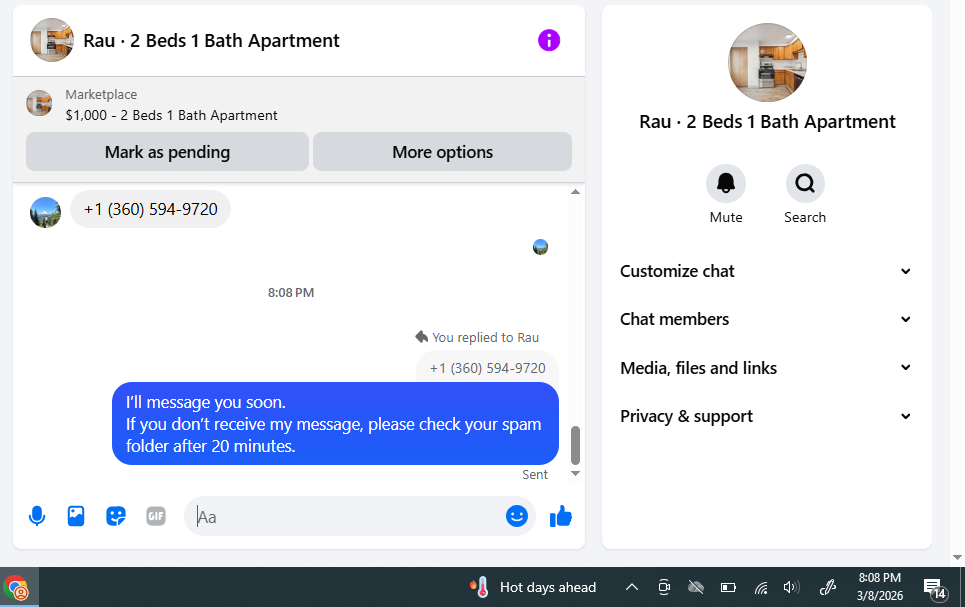Click the meet now camera tray icon
The image size is (965, 607).
click(663, 587)
